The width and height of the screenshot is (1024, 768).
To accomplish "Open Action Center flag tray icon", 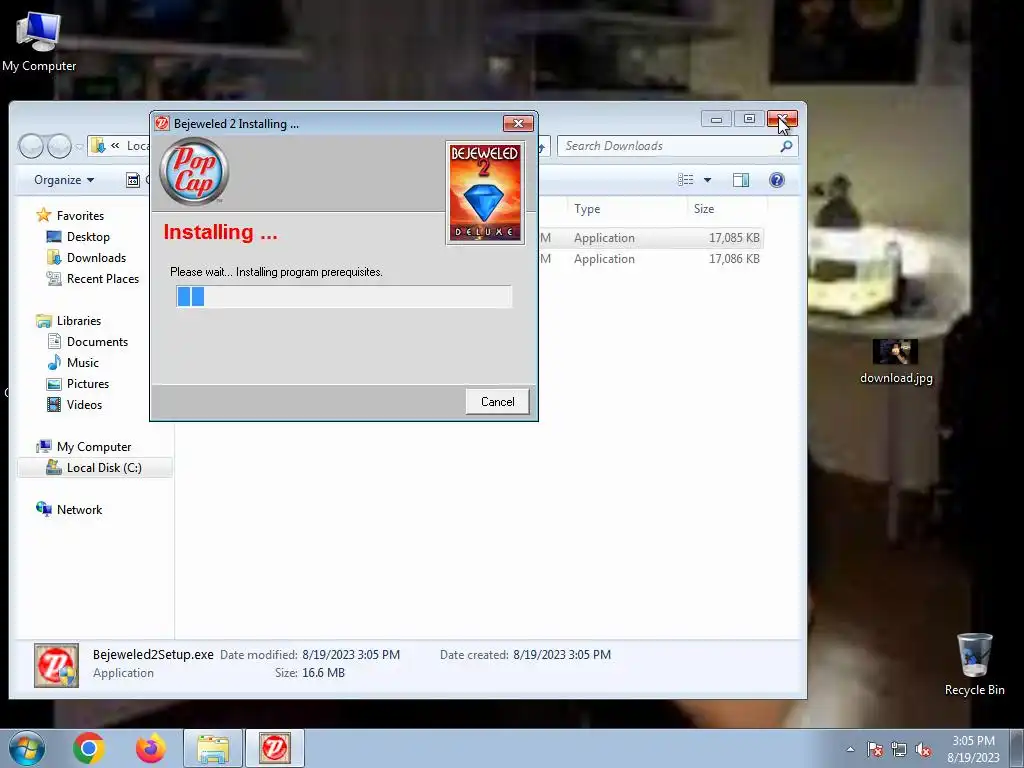I will pos(875,749).
